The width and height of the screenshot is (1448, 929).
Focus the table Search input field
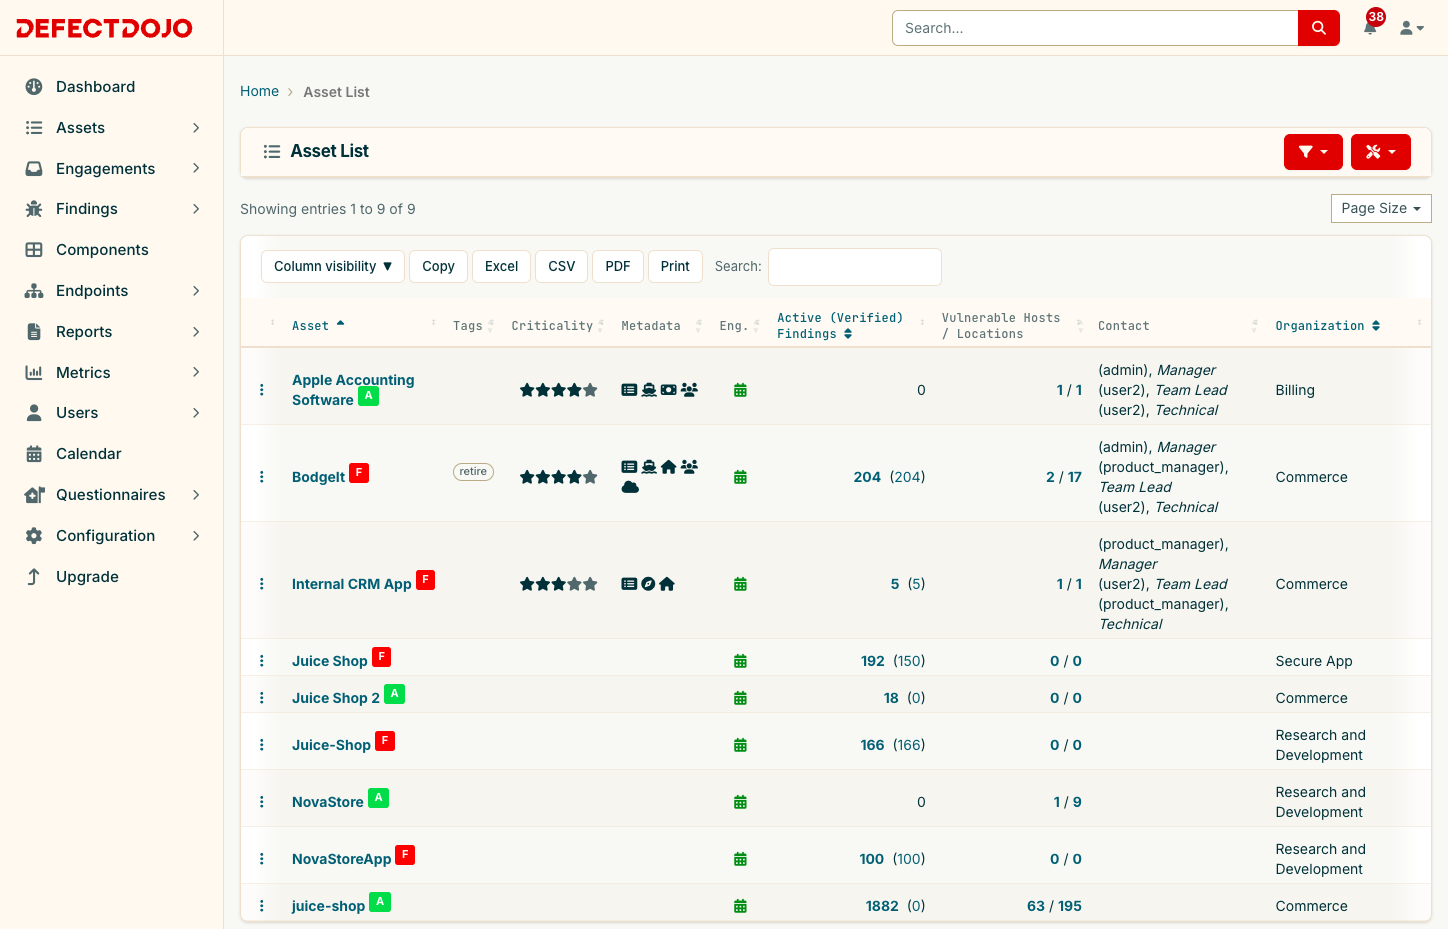[855, 267]
